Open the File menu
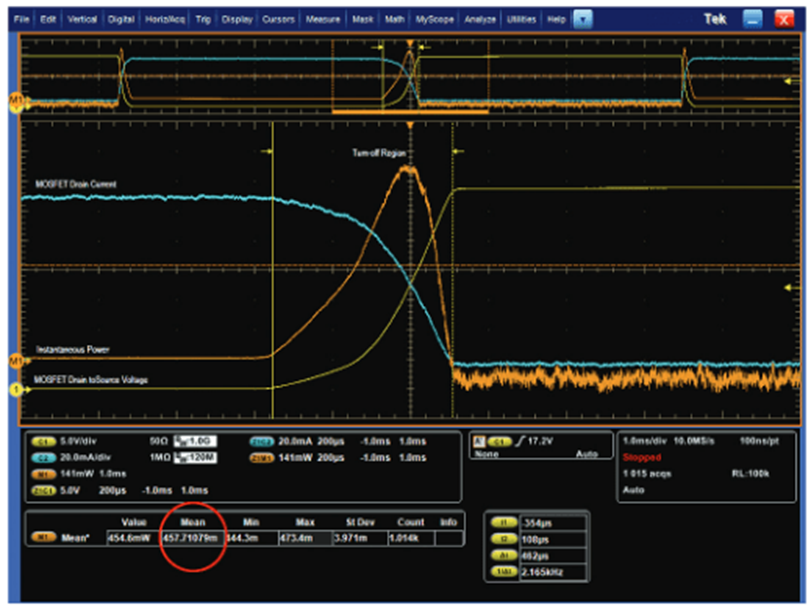This screenshot has width=811, height=608. 22,19
